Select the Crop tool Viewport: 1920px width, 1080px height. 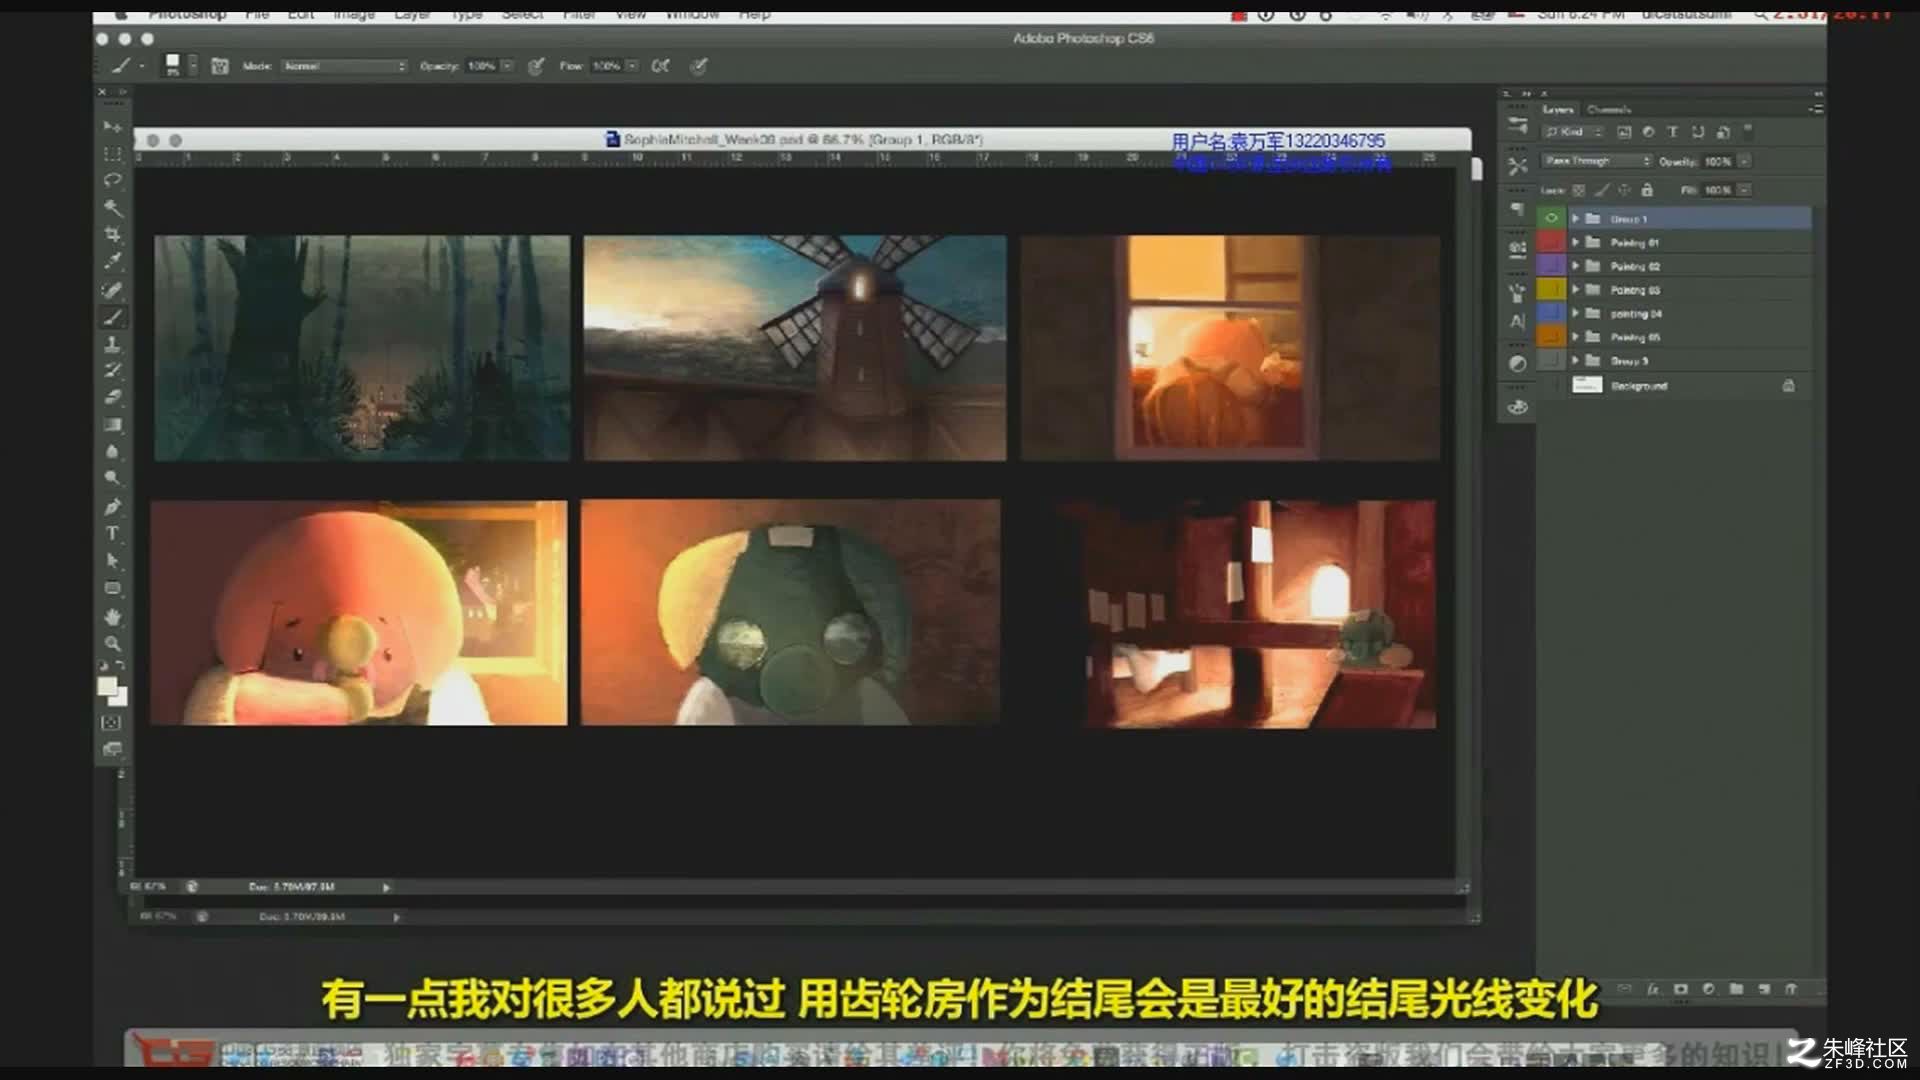(x=112, y=234)
